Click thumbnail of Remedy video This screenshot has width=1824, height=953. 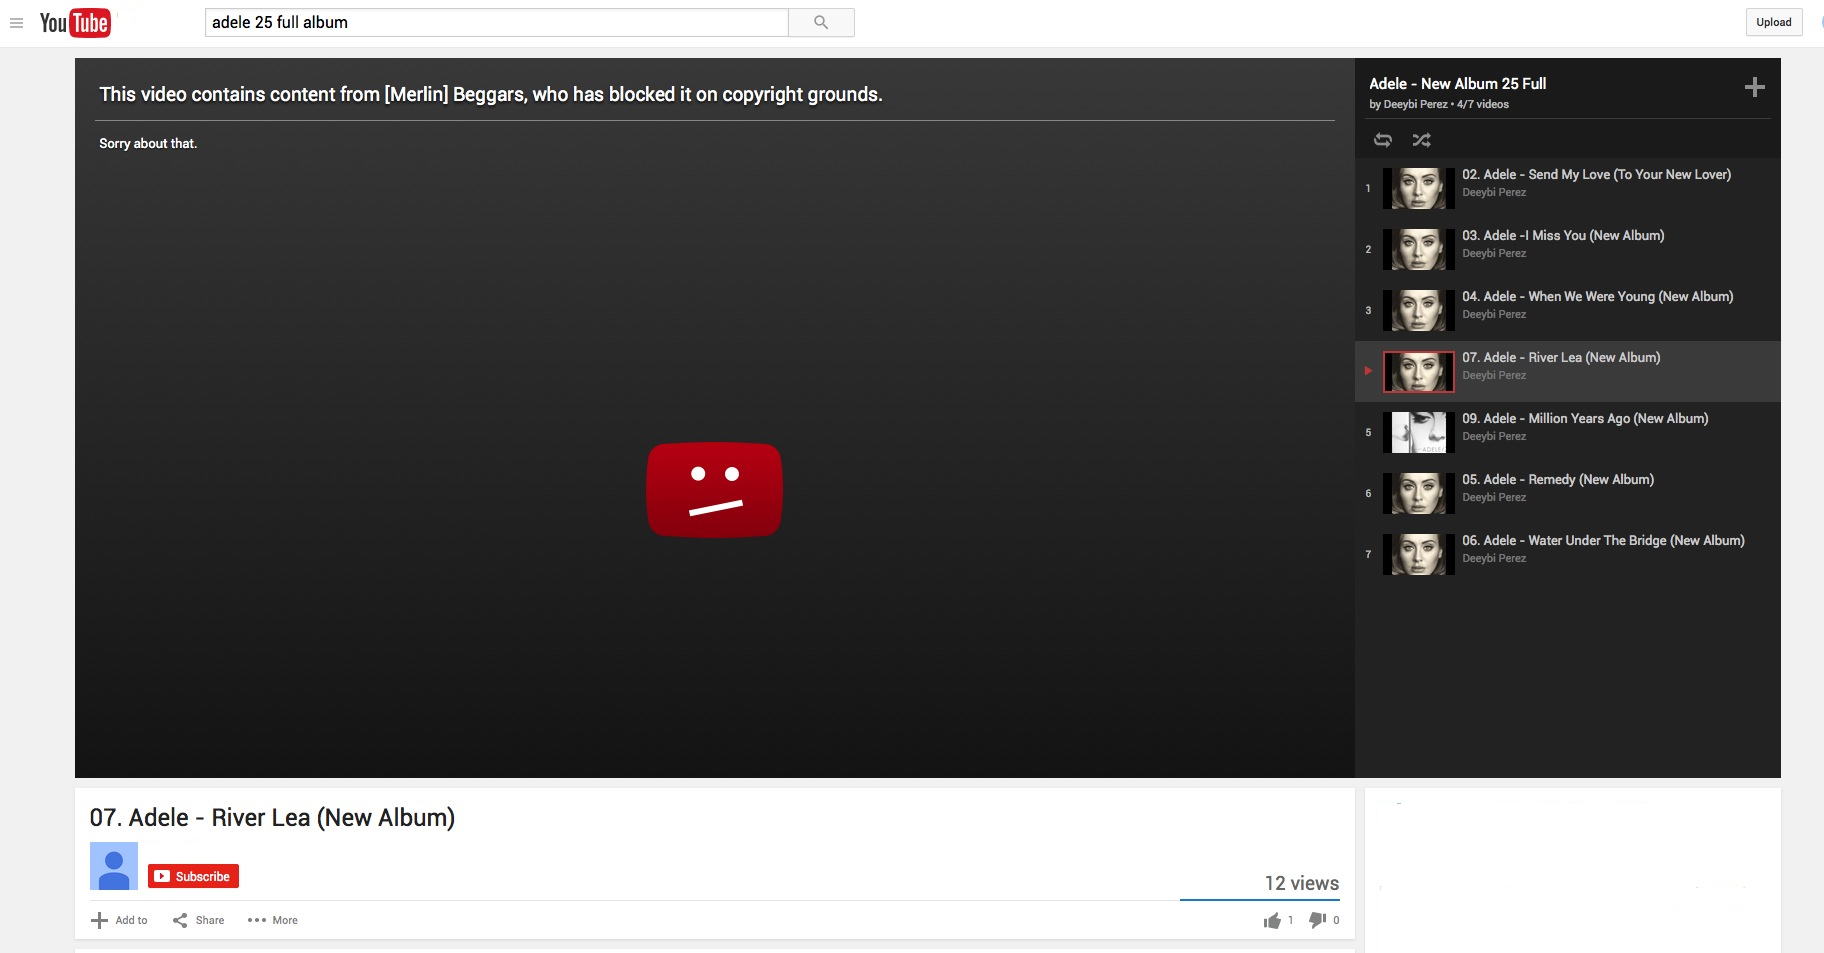1419,494
